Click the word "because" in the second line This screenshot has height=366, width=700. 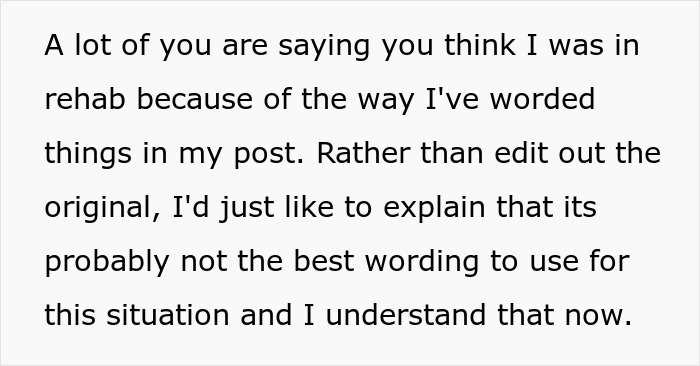195,99
